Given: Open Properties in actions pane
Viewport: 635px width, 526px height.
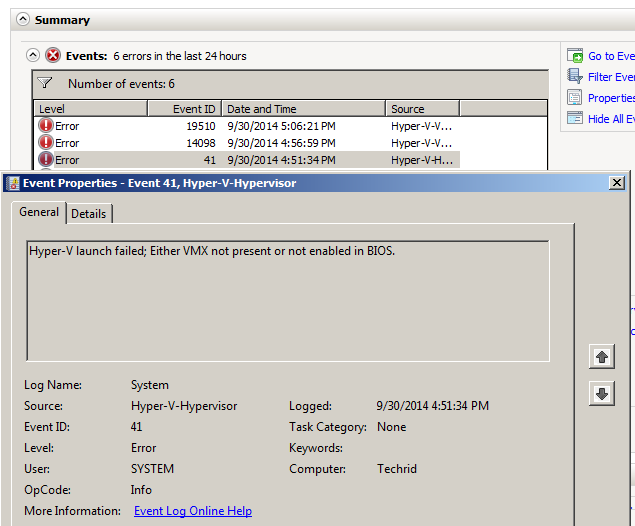Looking at the screenshot, I should tap(610, 98).
